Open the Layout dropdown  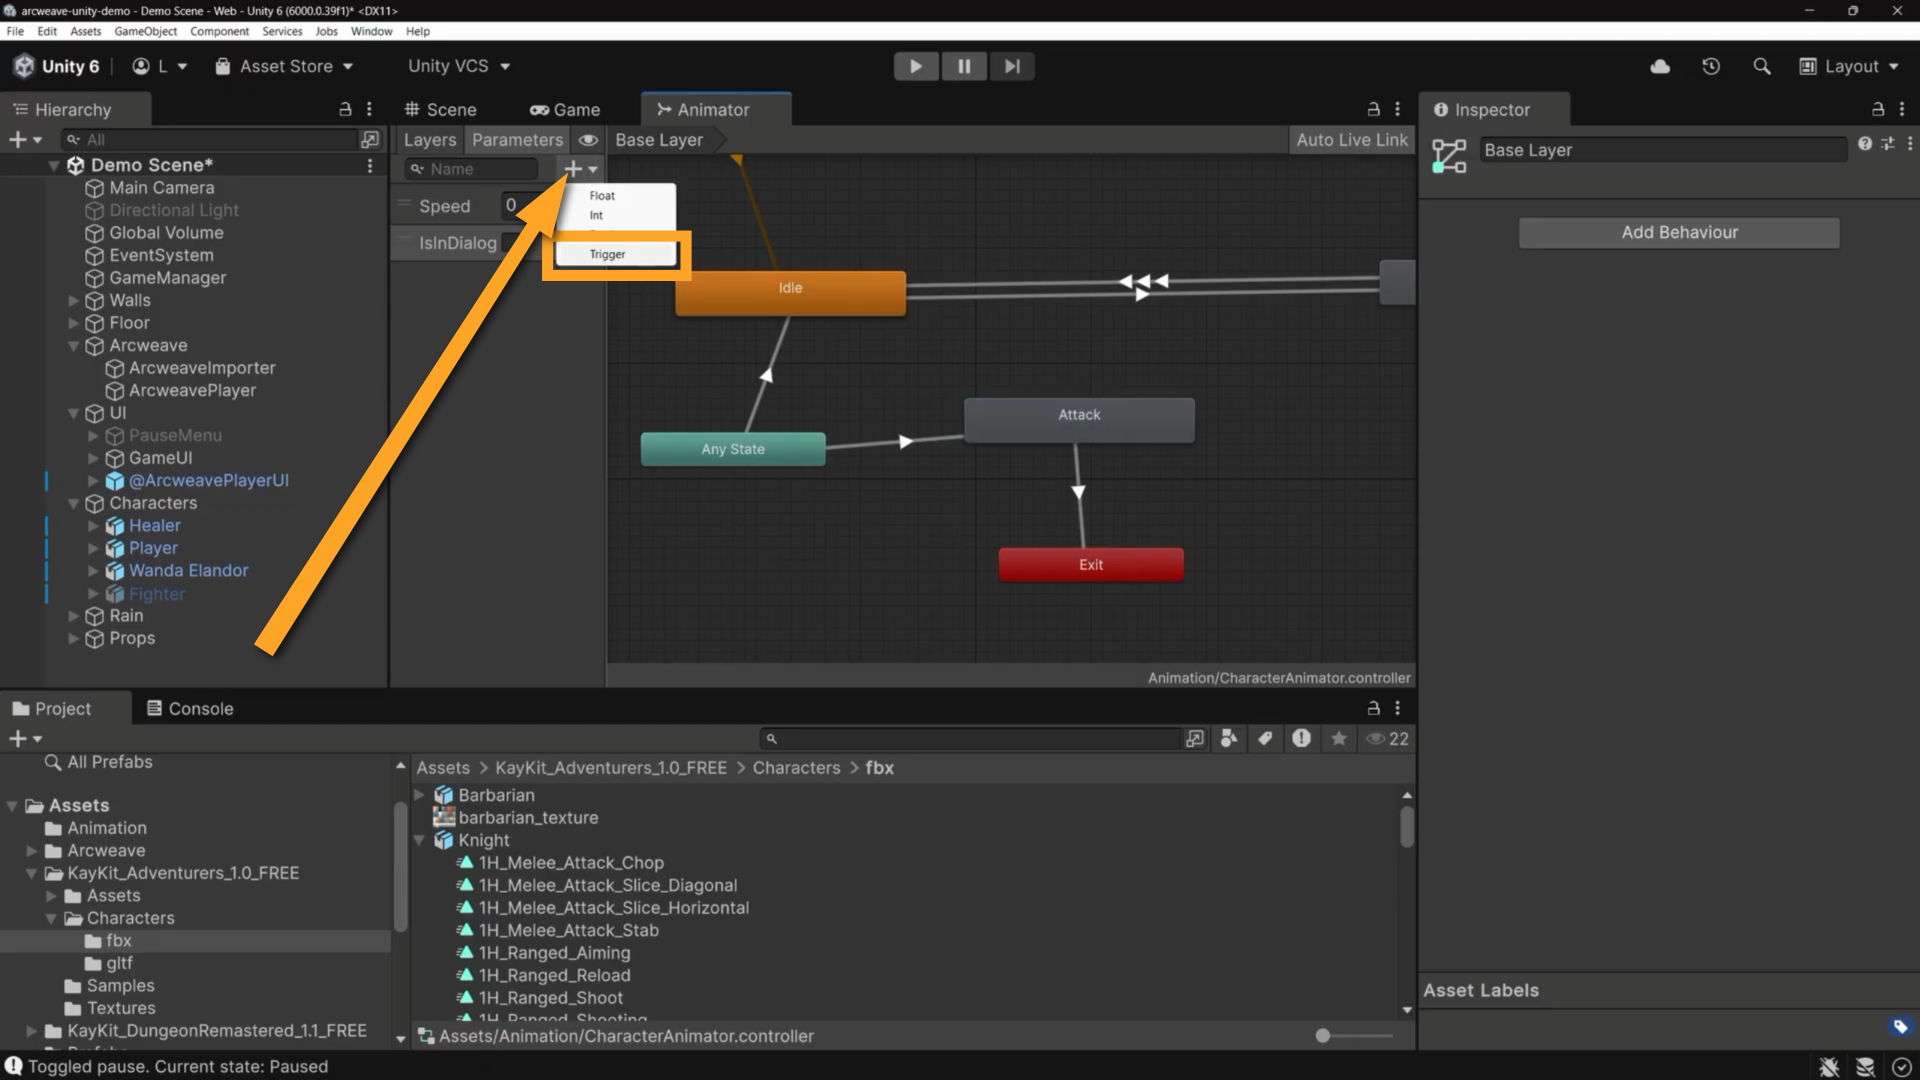(1850, 66)
